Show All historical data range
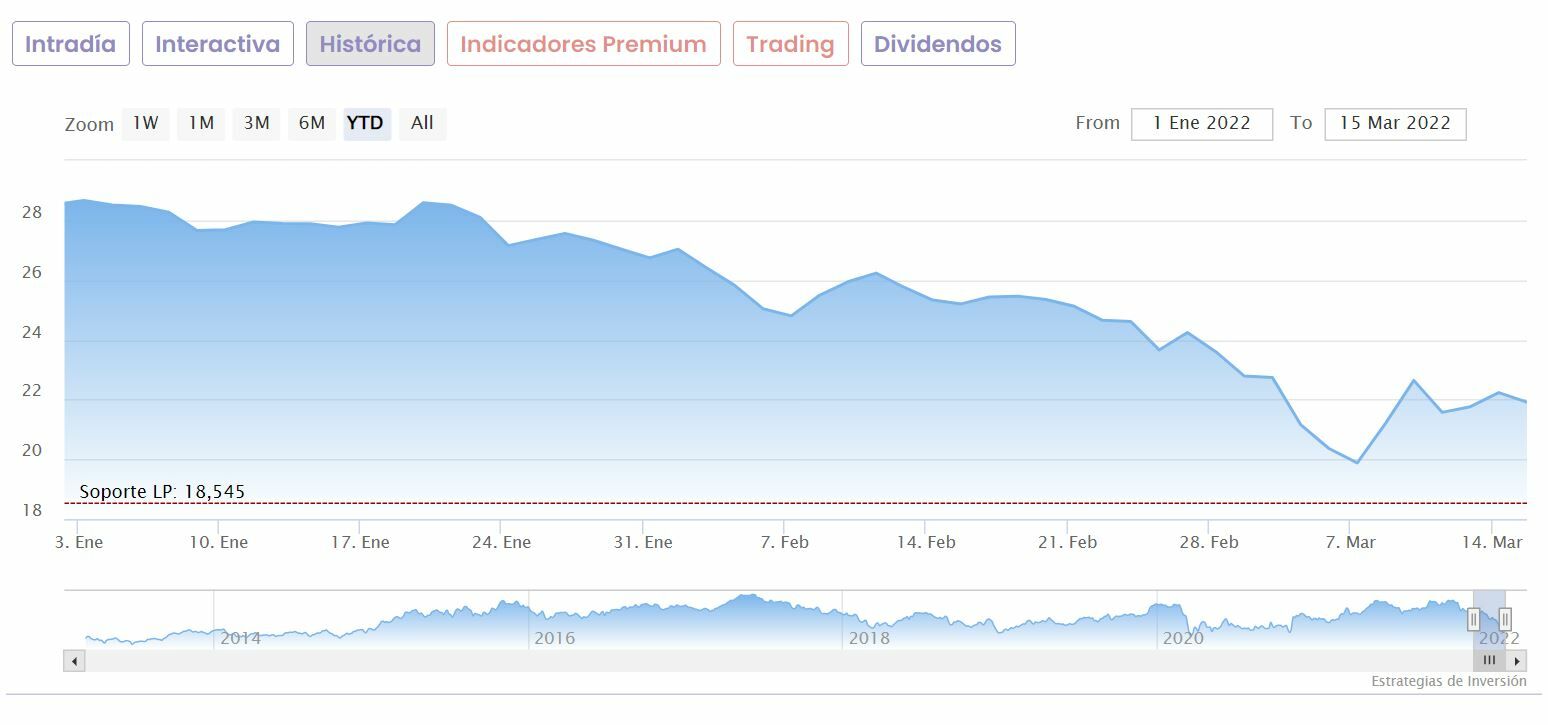This screenshot has width=1548, height=725. (422, 123)
